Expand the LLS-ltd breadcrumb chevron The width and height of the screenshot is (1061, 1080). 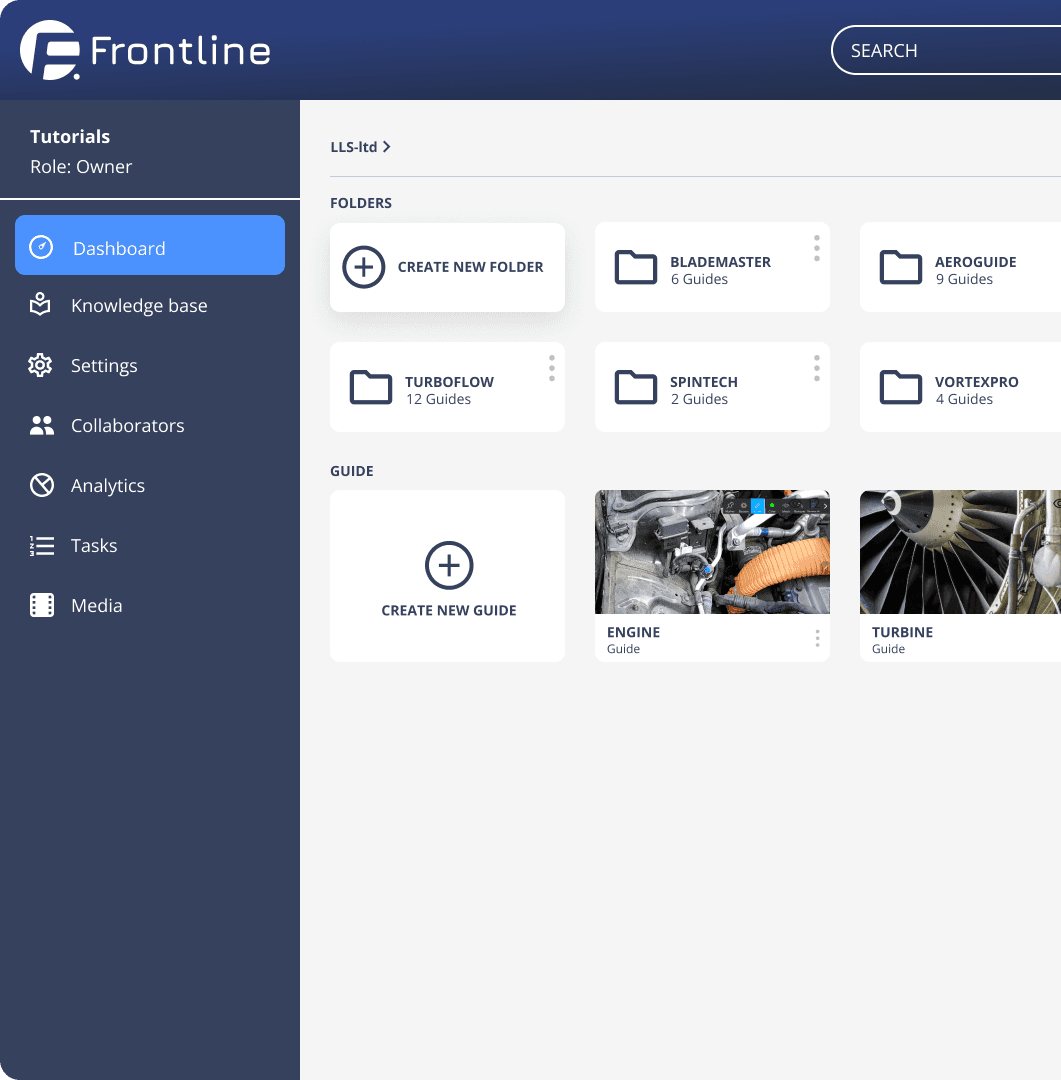coord(387,147)
